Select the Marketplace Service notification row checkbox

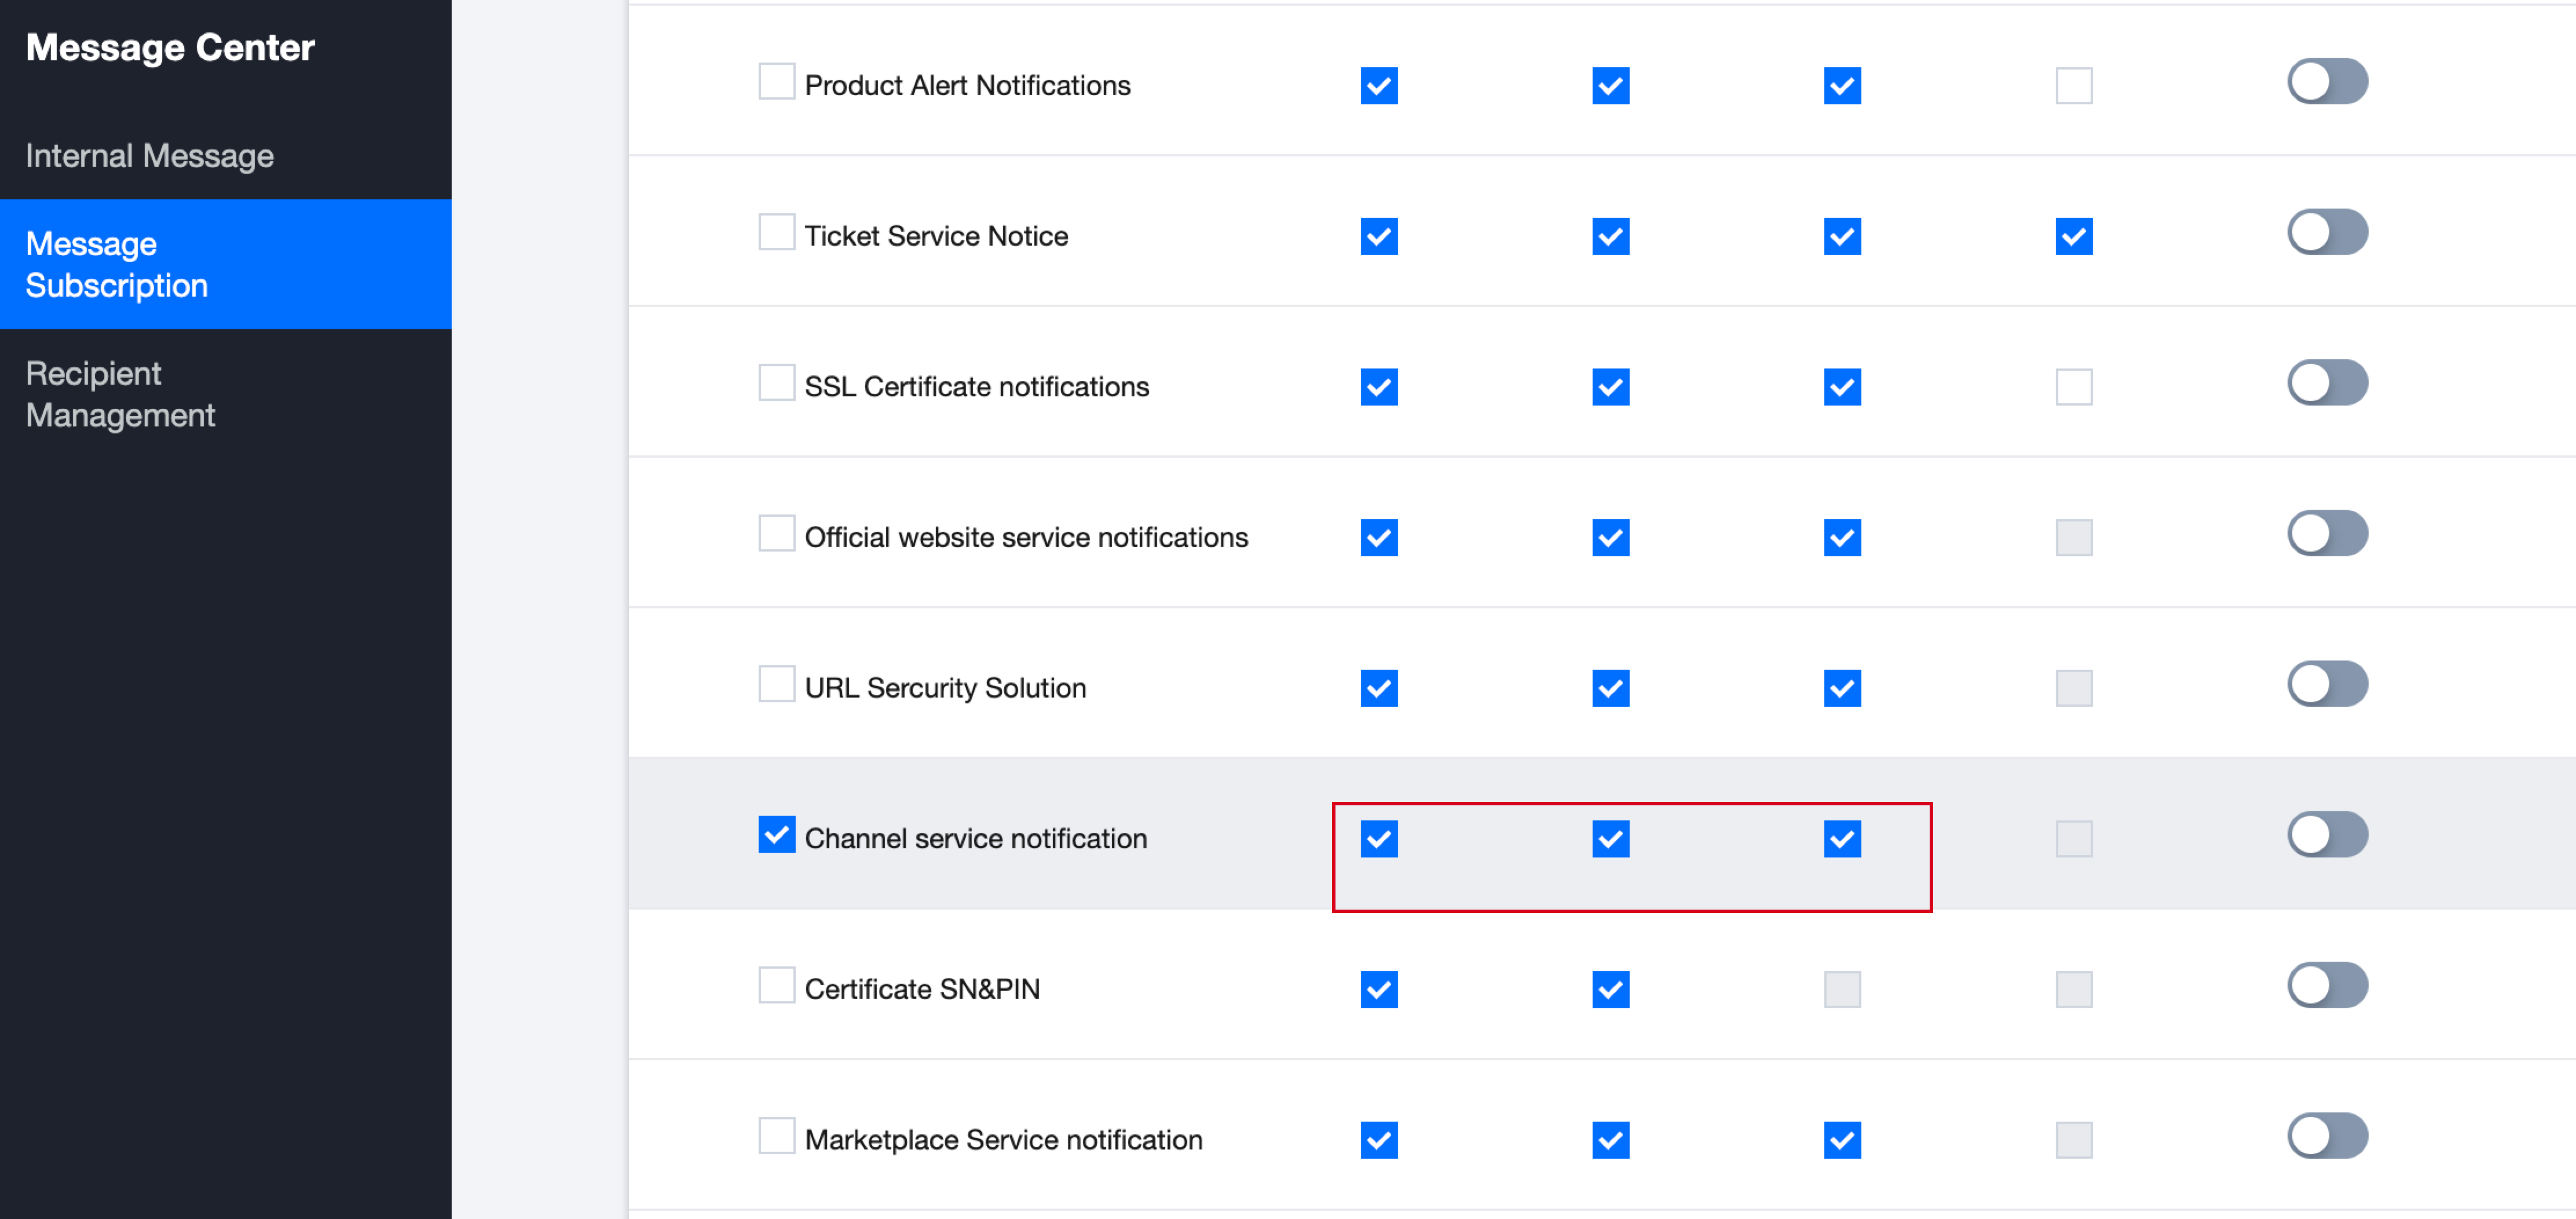click(x=776, y=1136)
